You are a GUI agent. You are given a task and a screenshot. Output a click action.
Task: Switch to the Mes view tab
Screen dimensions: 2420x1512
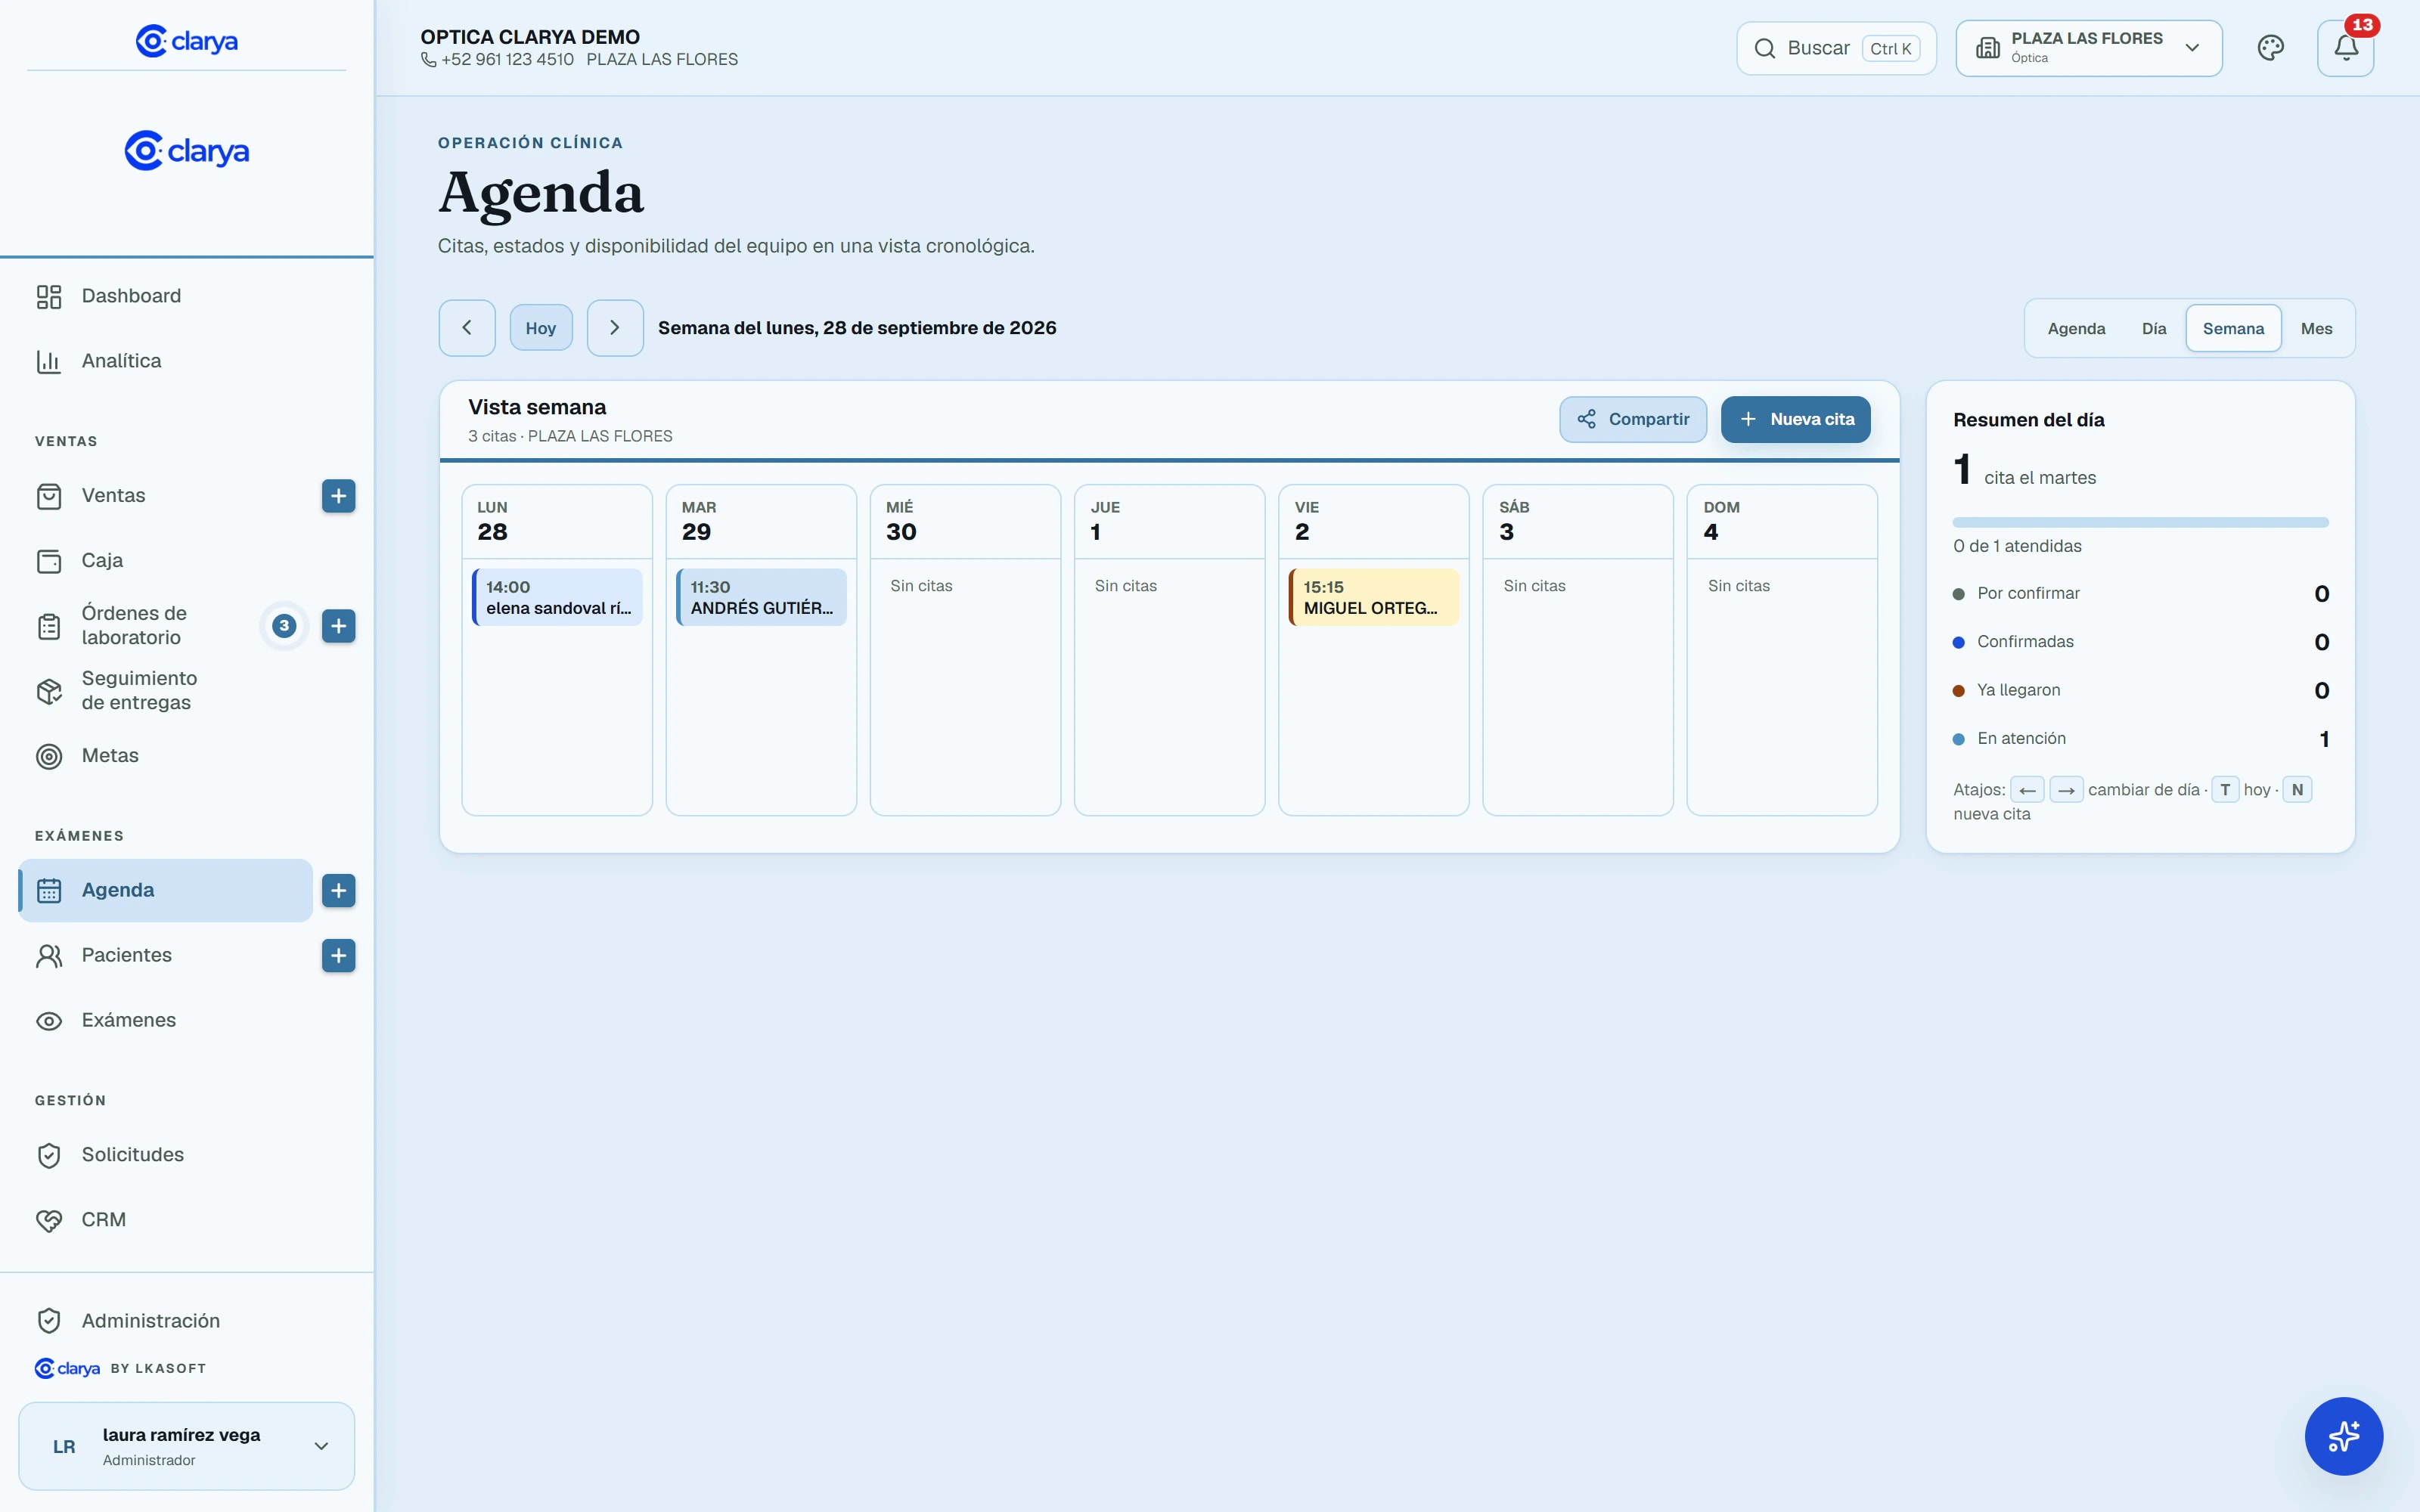pos(2316,328)
